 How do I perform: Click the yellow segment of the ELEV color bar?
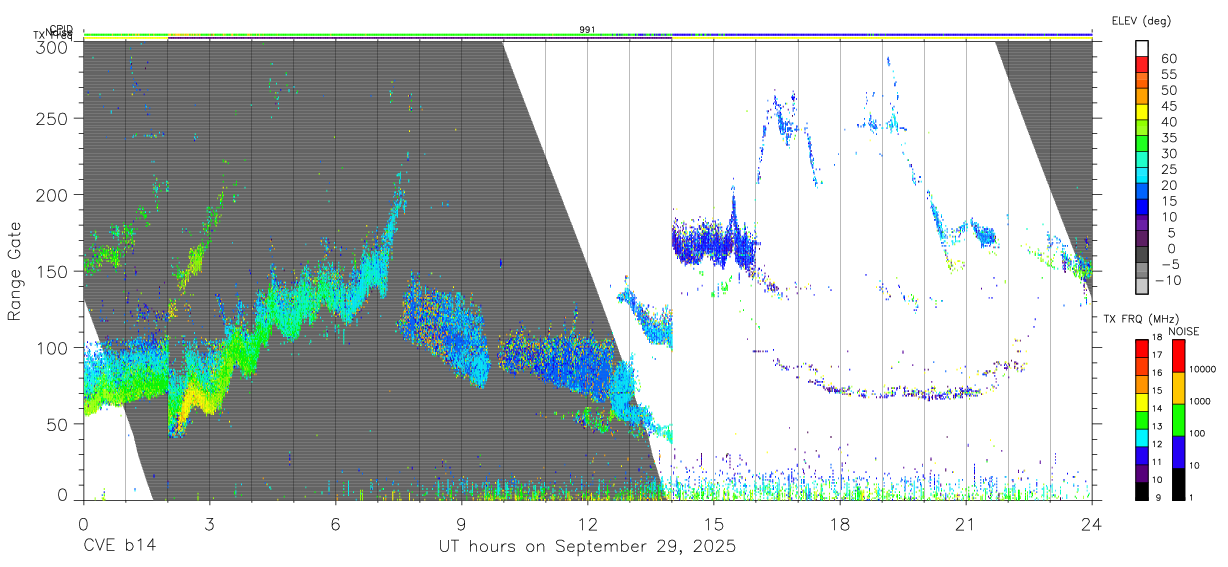1142,113
